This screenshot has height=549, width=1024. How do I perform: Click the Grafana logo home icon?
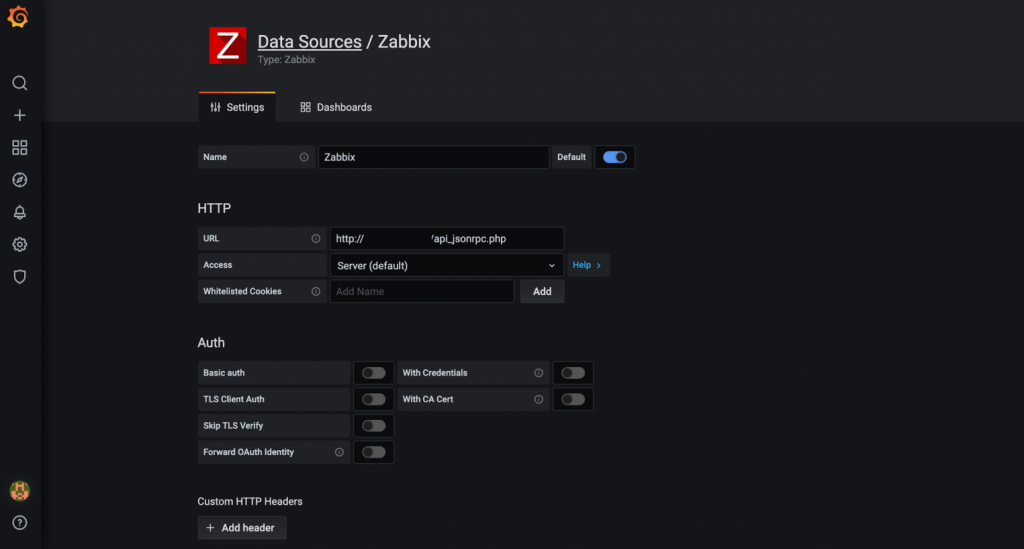(19, 19)
